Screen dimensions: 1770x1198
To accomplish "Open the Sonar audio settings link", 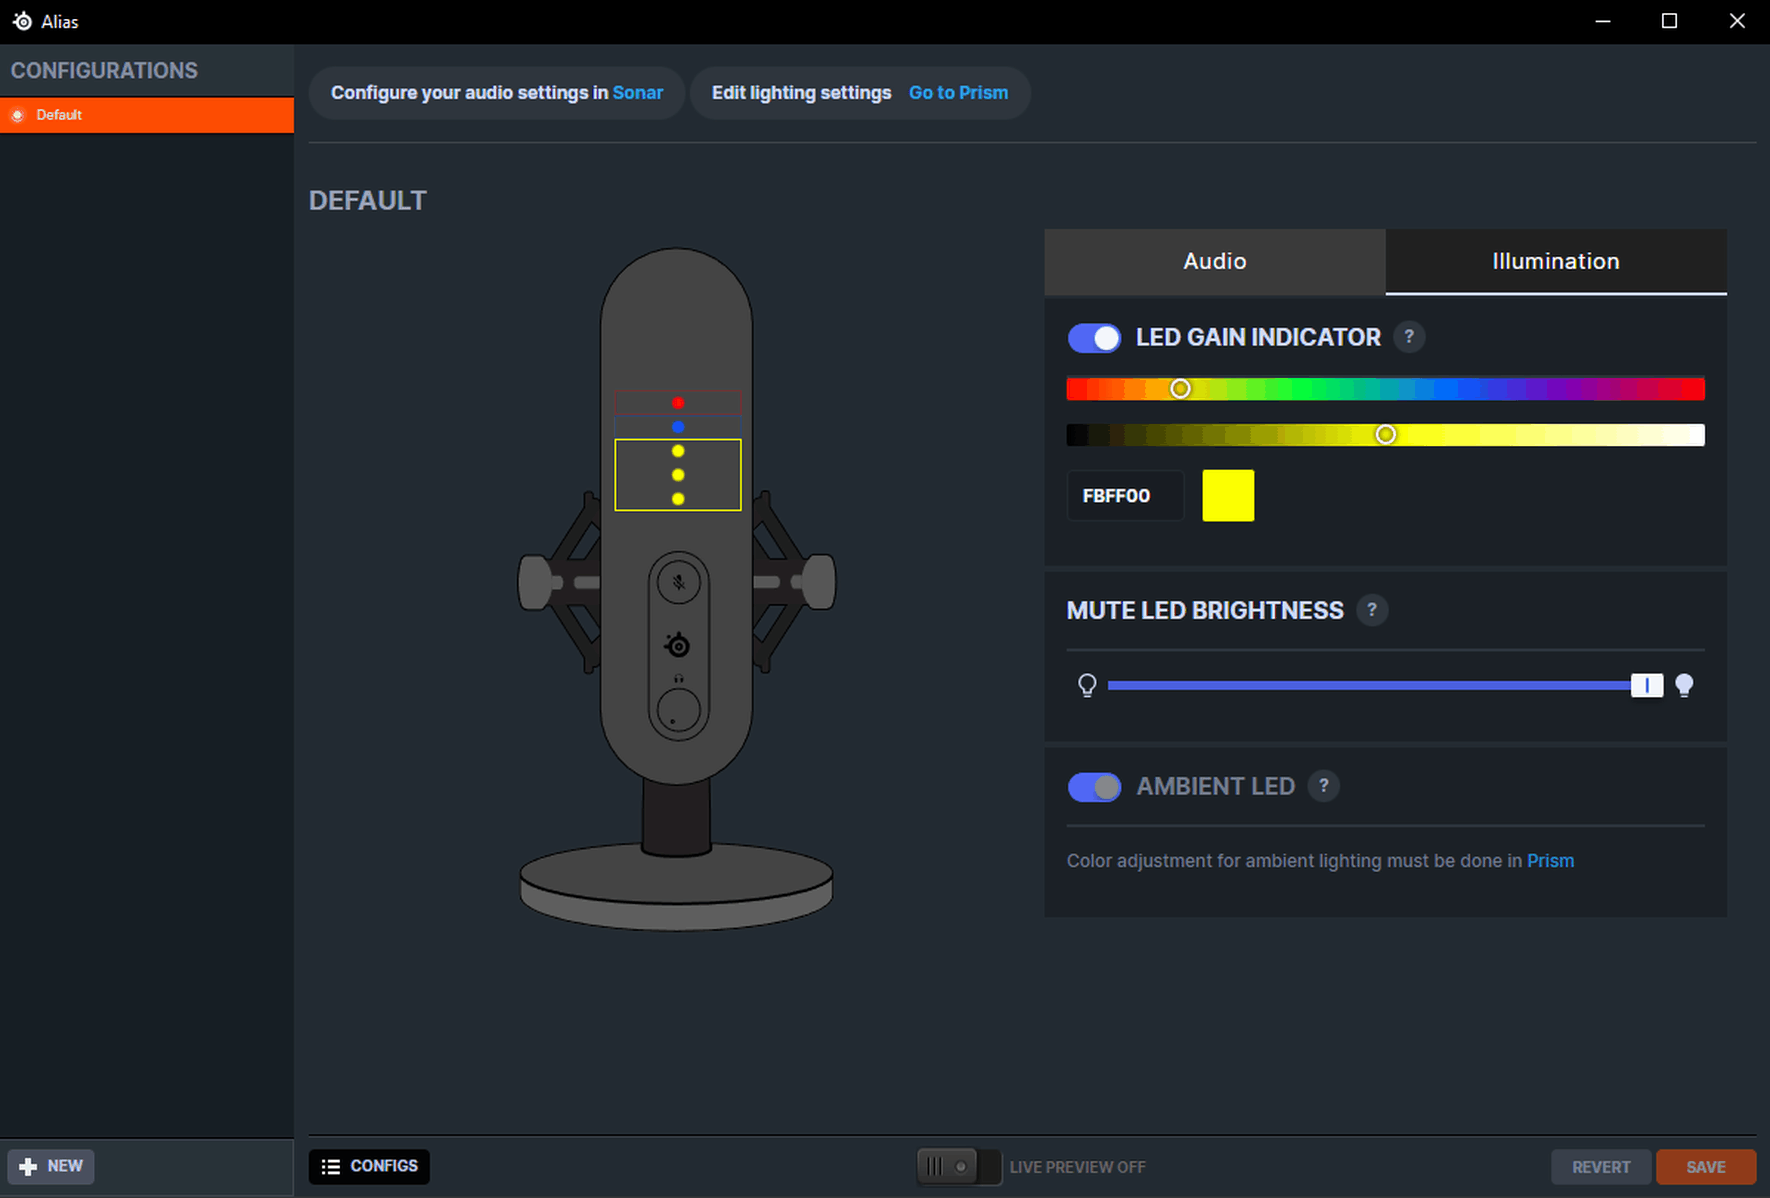I will [637, 93].
